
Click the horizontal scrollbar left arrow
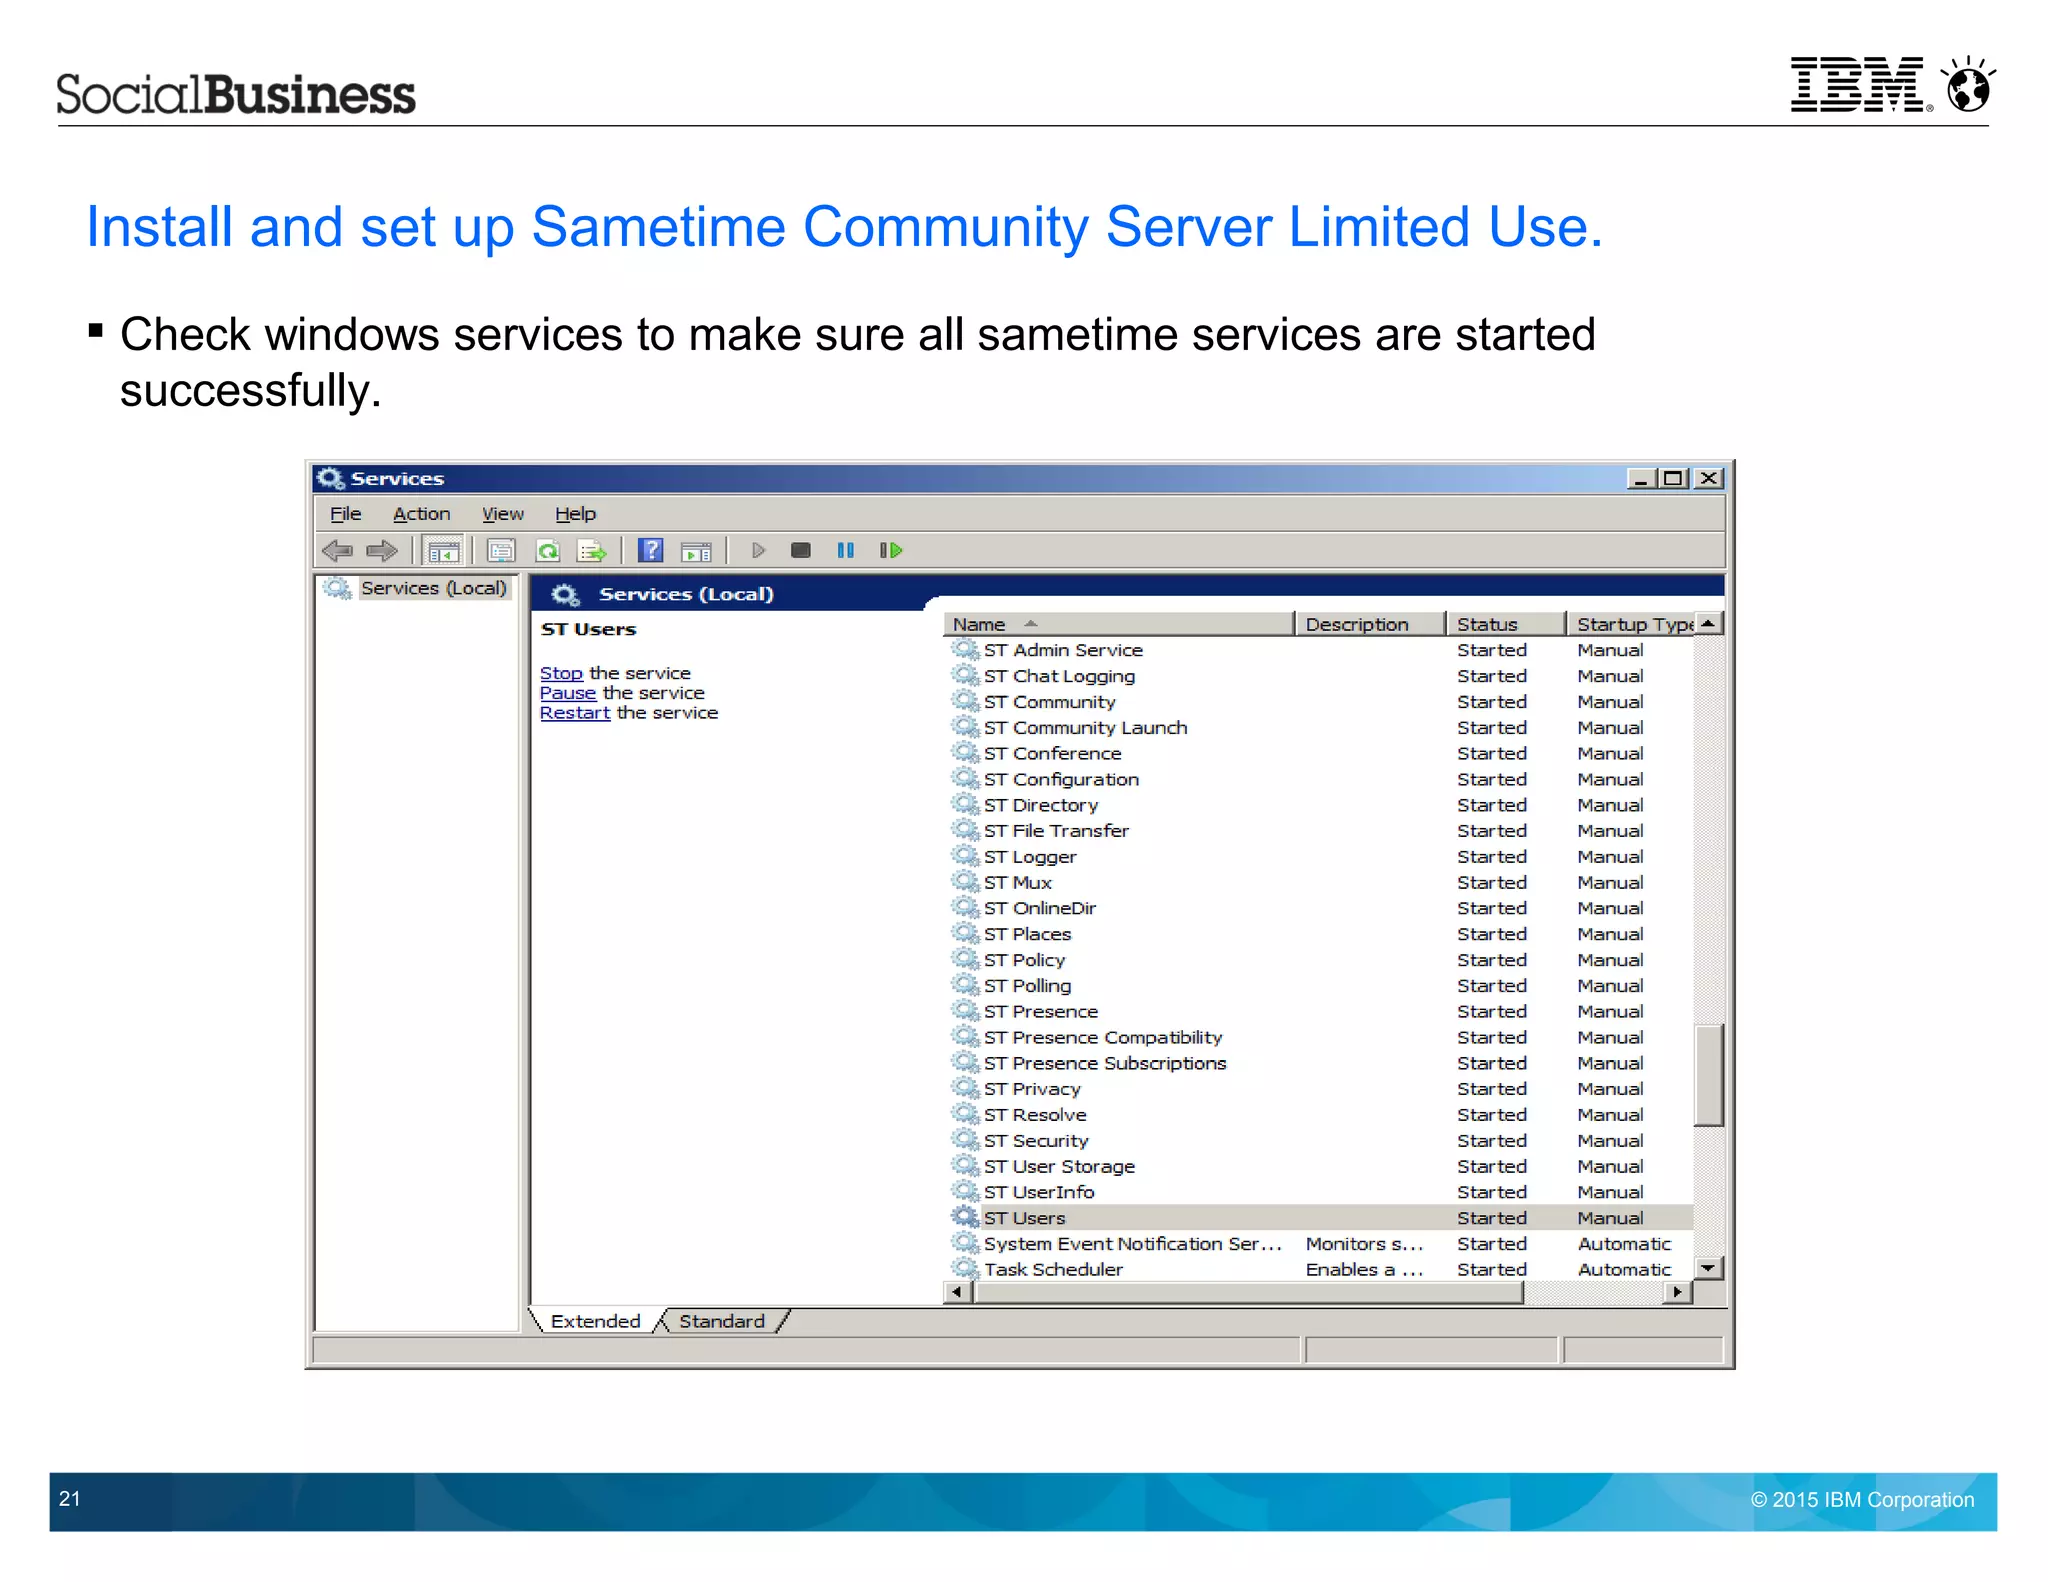tap(958, 1292)
